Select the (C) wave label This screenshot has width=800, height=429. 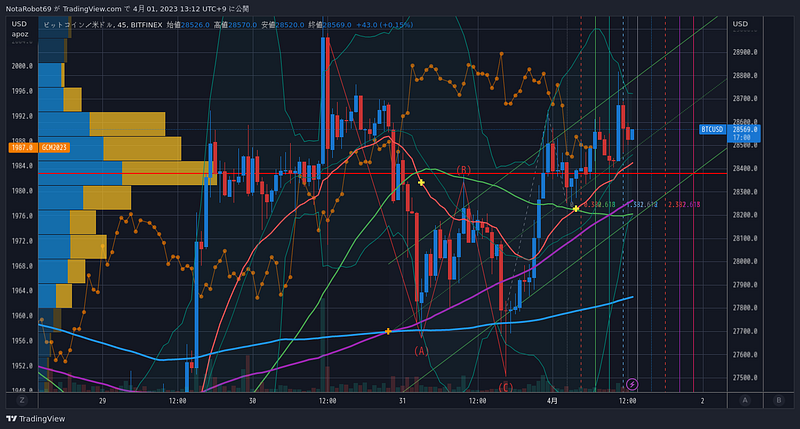click(x=505, y=387)
